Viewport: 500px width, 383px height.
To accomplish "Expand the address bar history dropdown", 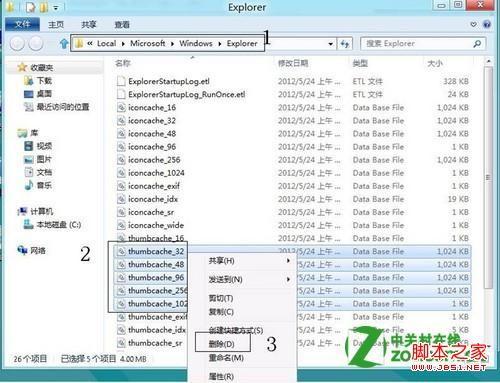I will click(x=330, y=44).
